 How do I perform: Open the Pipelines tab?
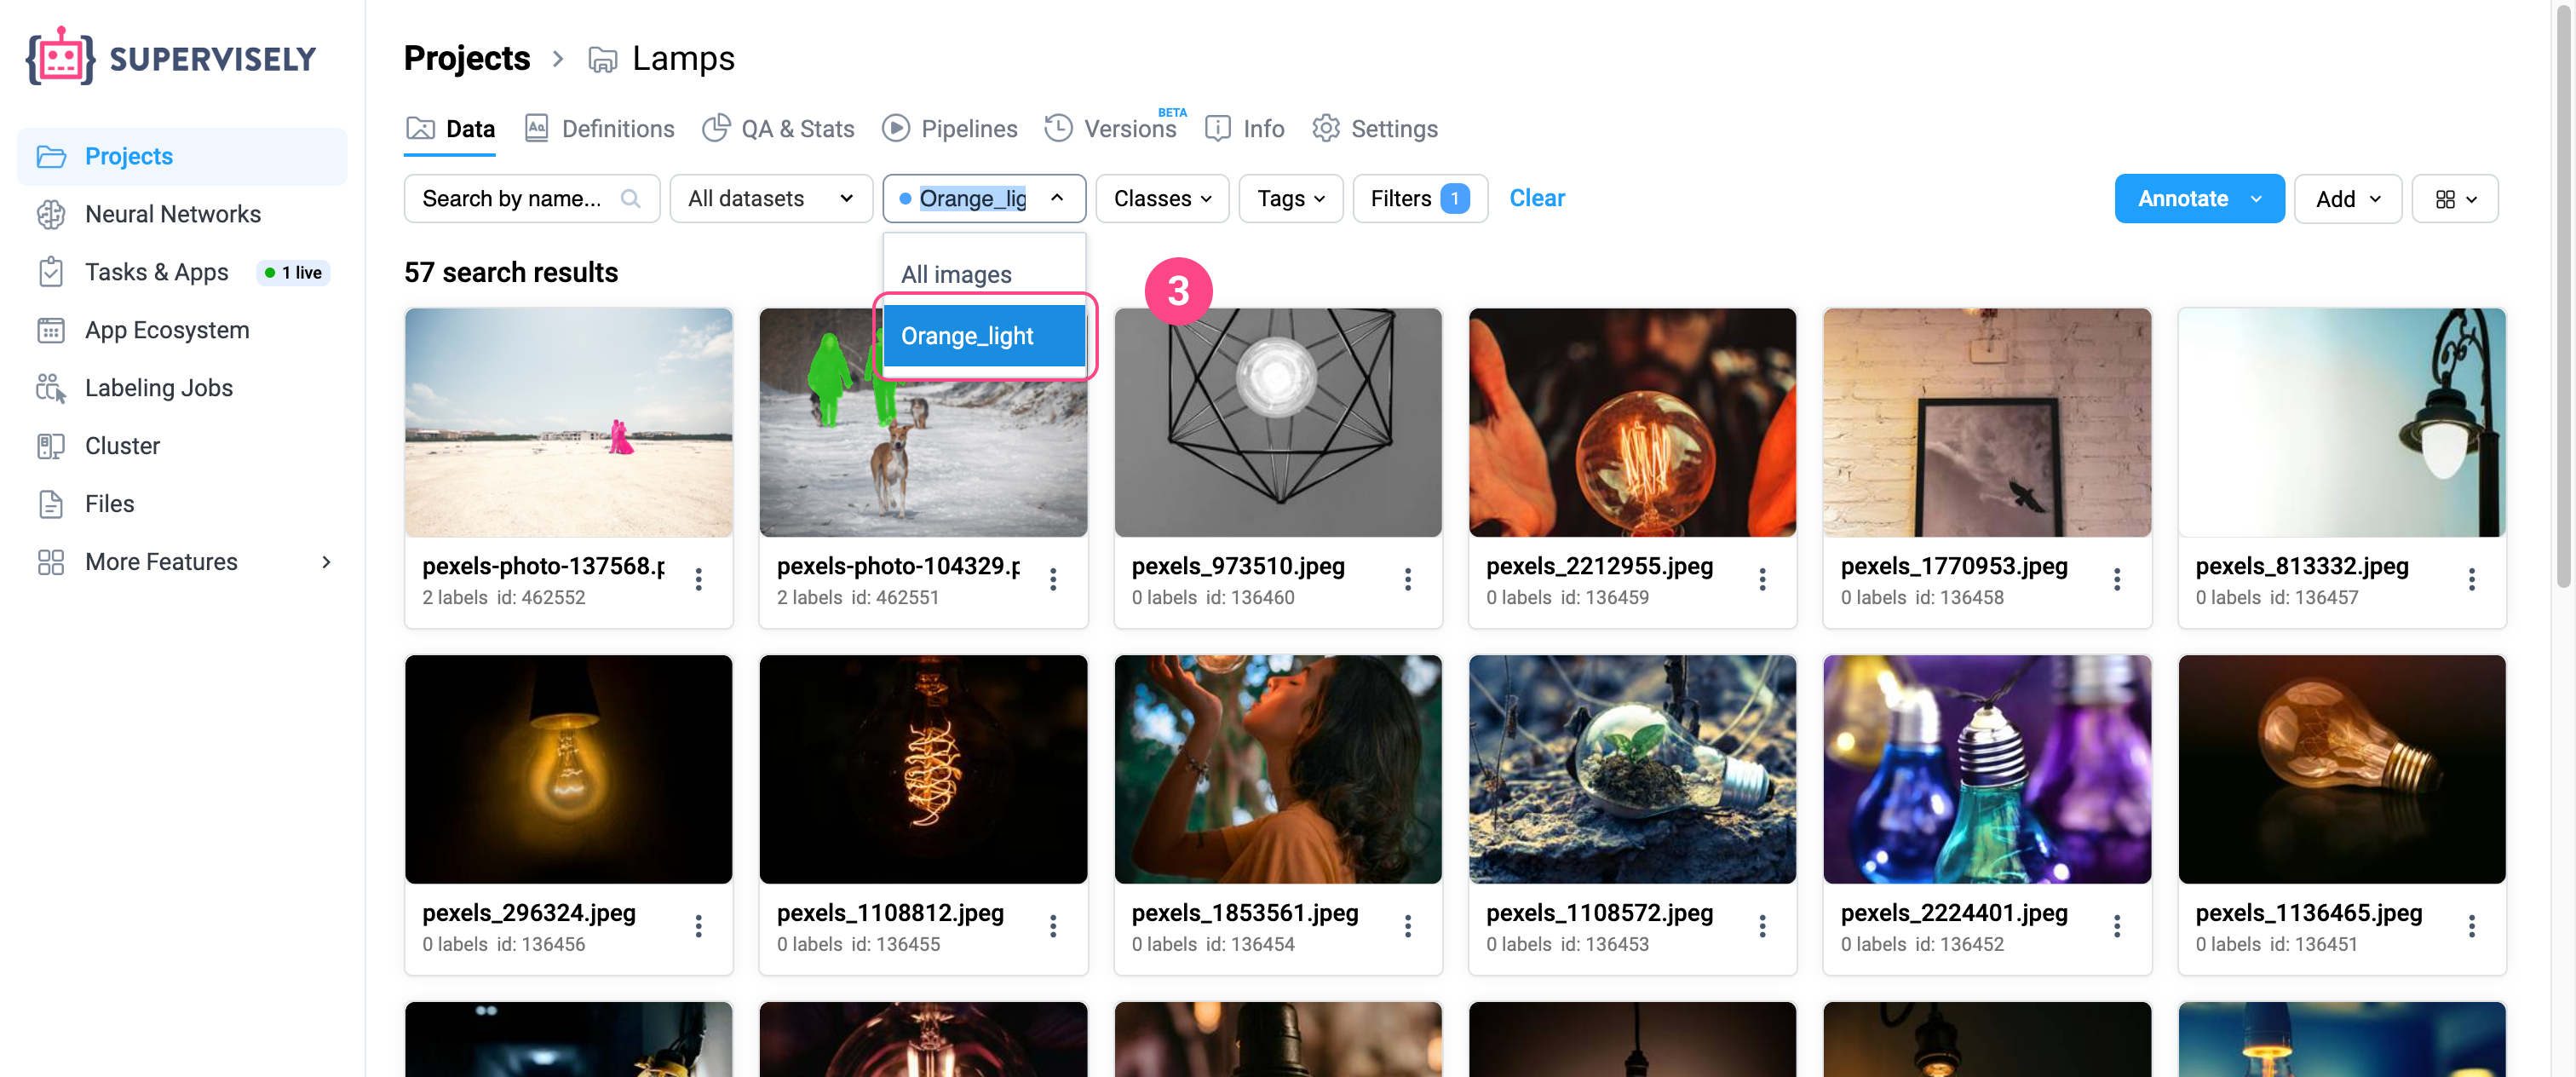pos(949,129)
